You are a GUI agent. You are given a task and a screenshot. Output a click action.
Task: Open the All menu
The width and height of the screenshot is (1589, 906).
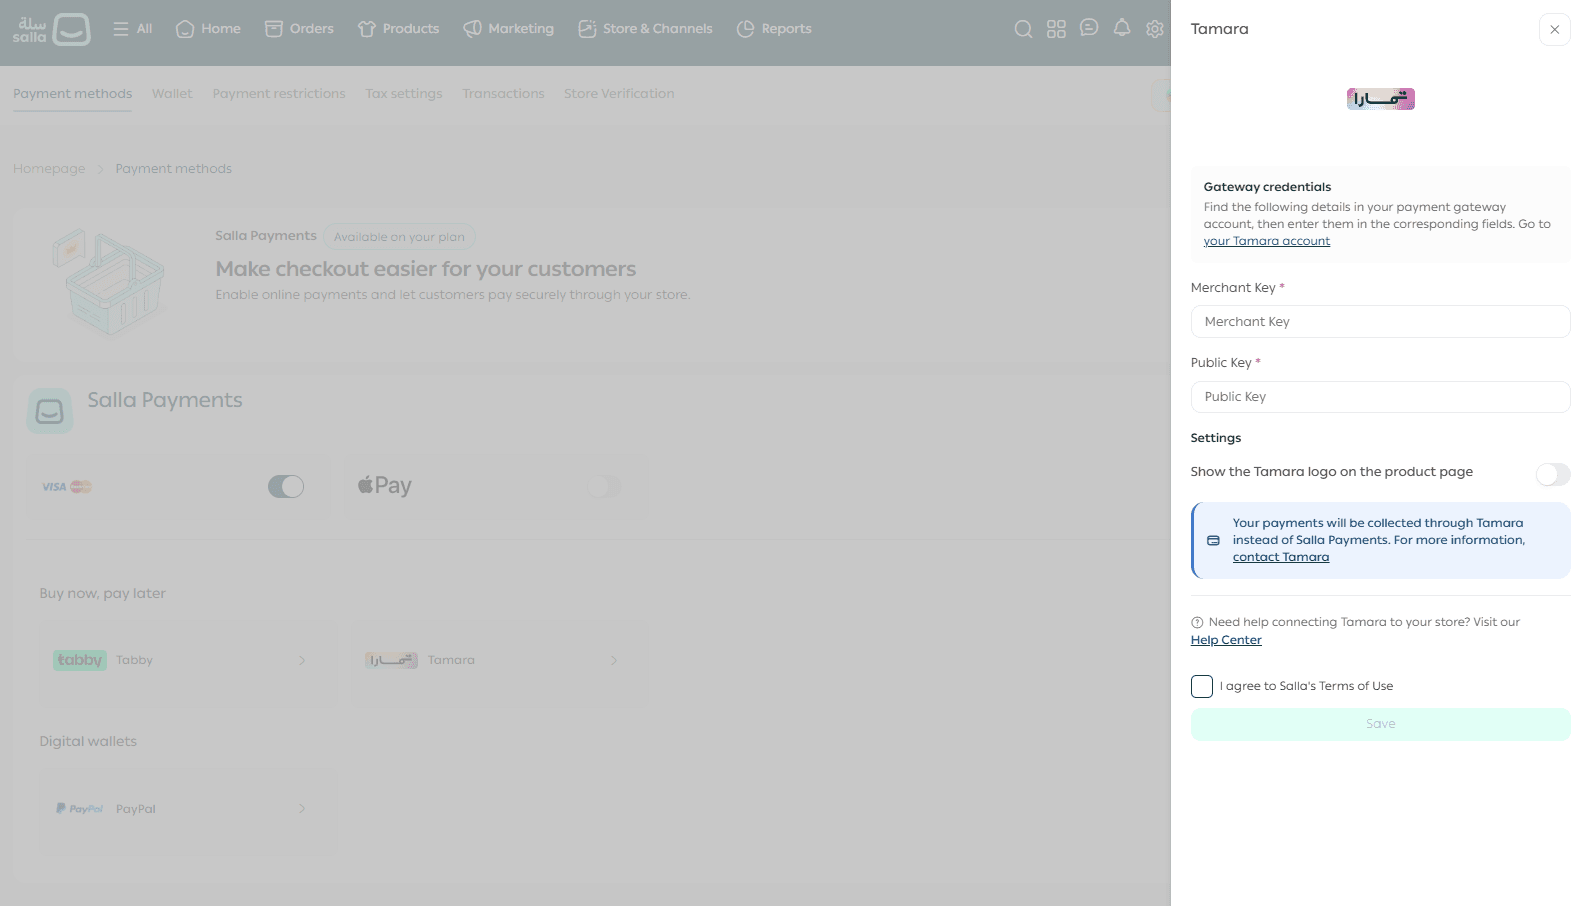click(133, 29)
